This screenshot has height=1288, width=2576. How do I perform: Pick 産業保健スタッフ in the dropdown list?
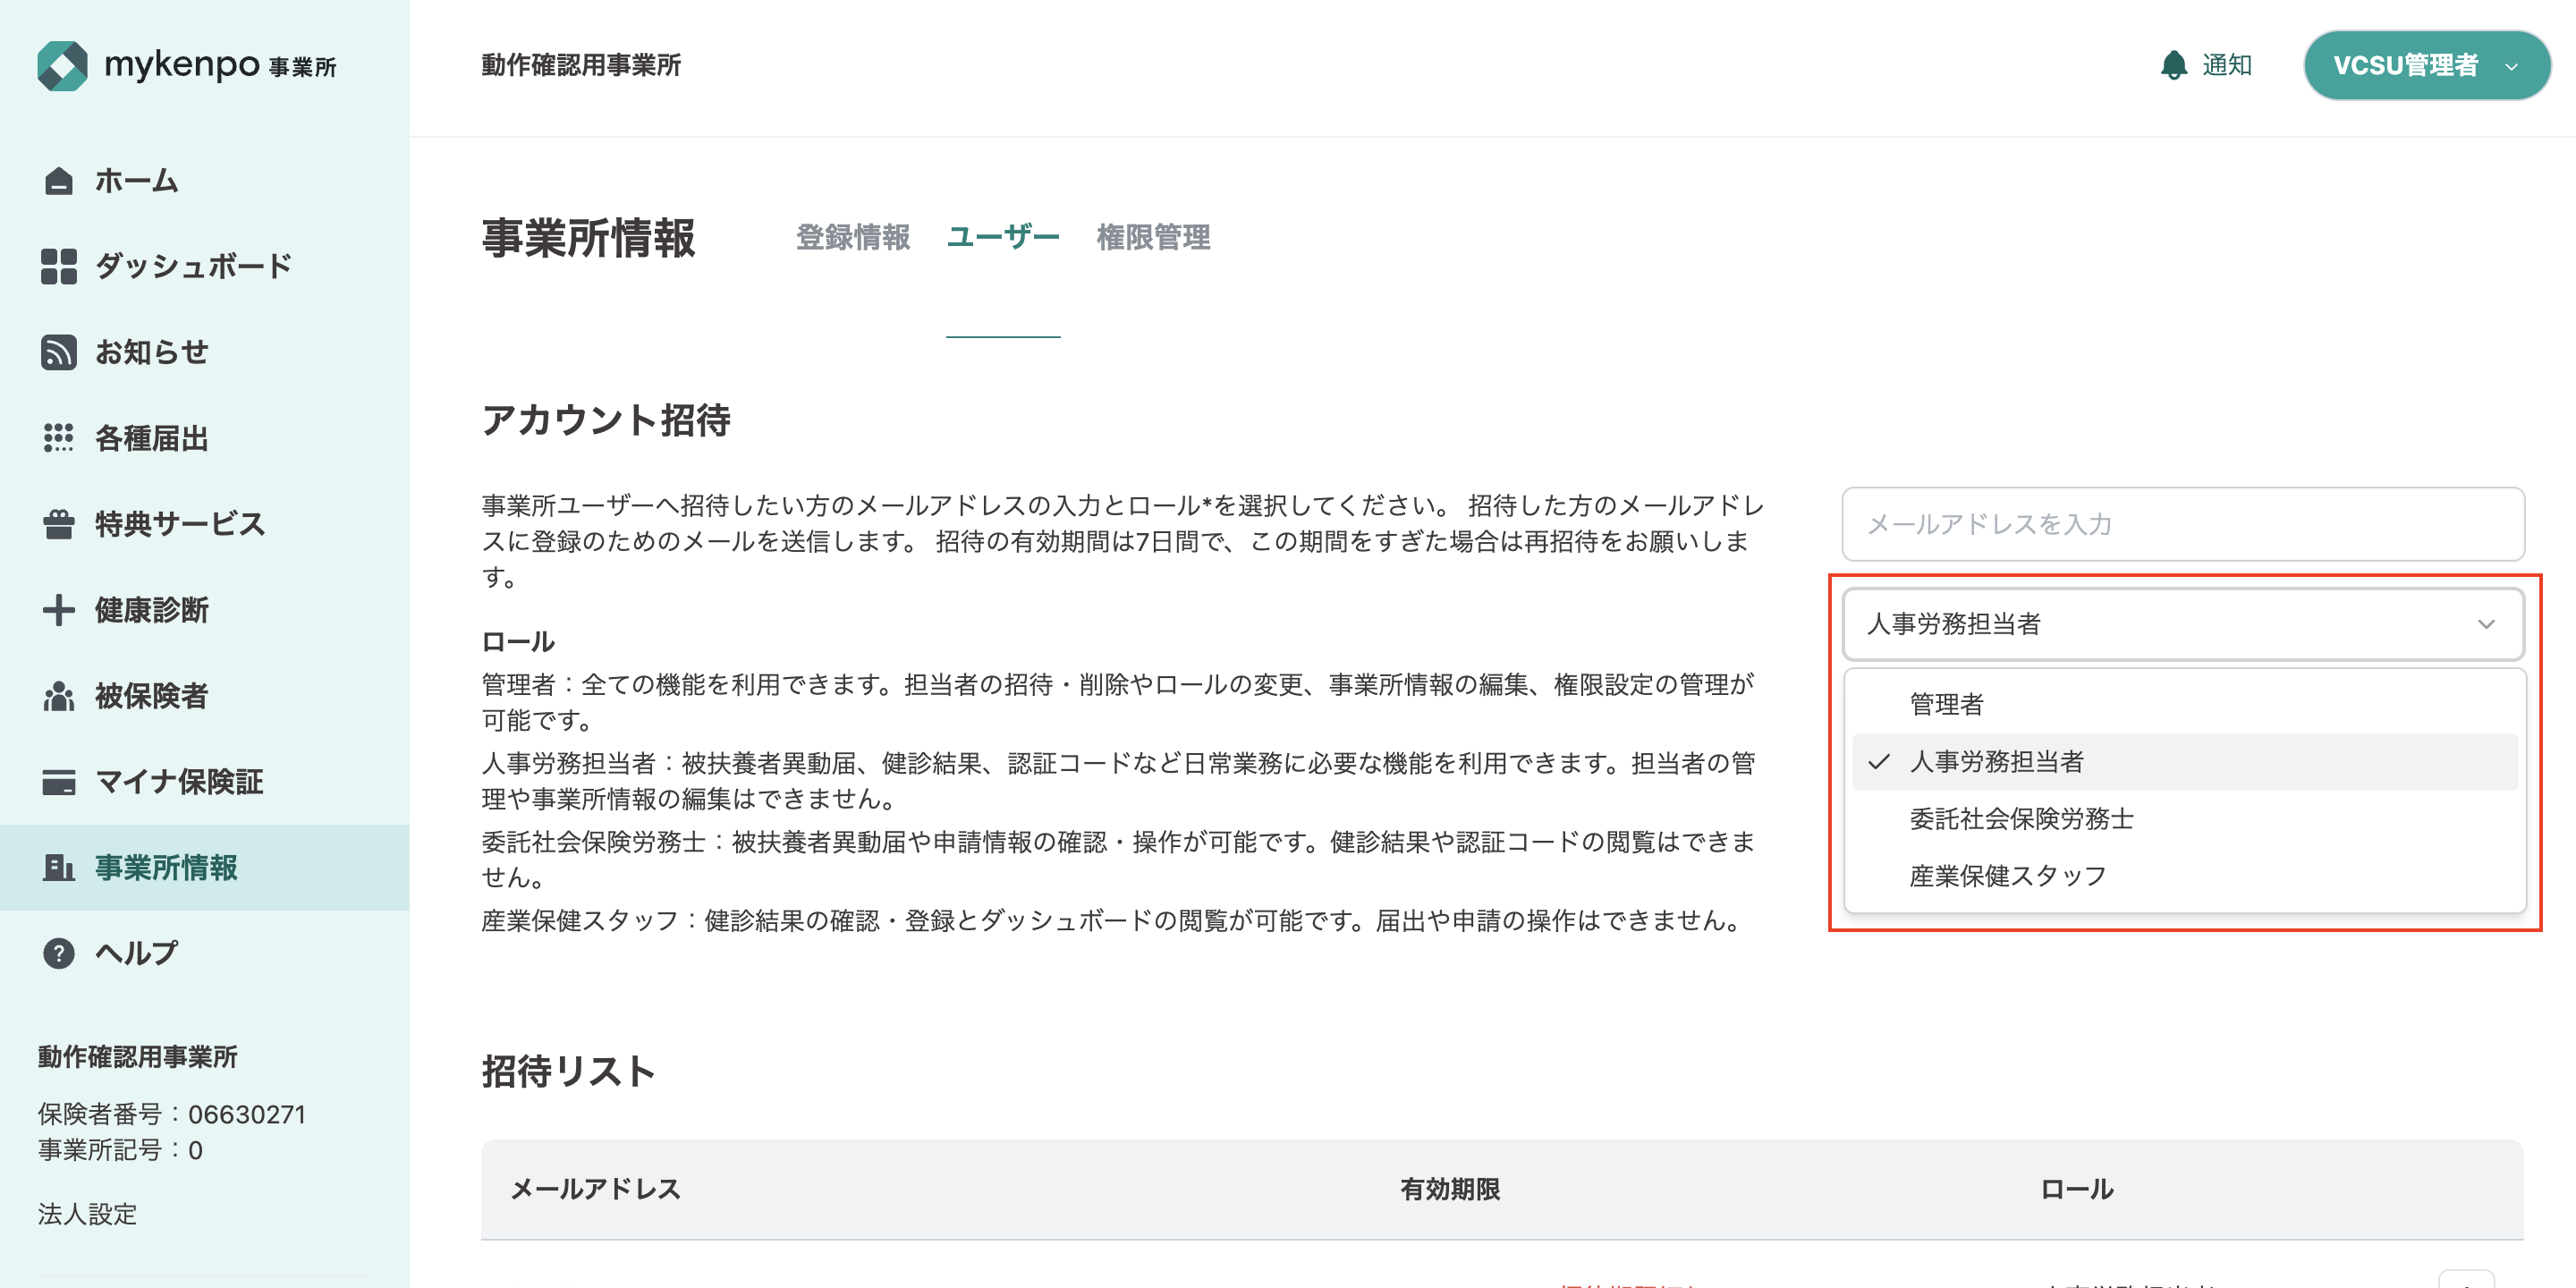[x=2007, y=876]
